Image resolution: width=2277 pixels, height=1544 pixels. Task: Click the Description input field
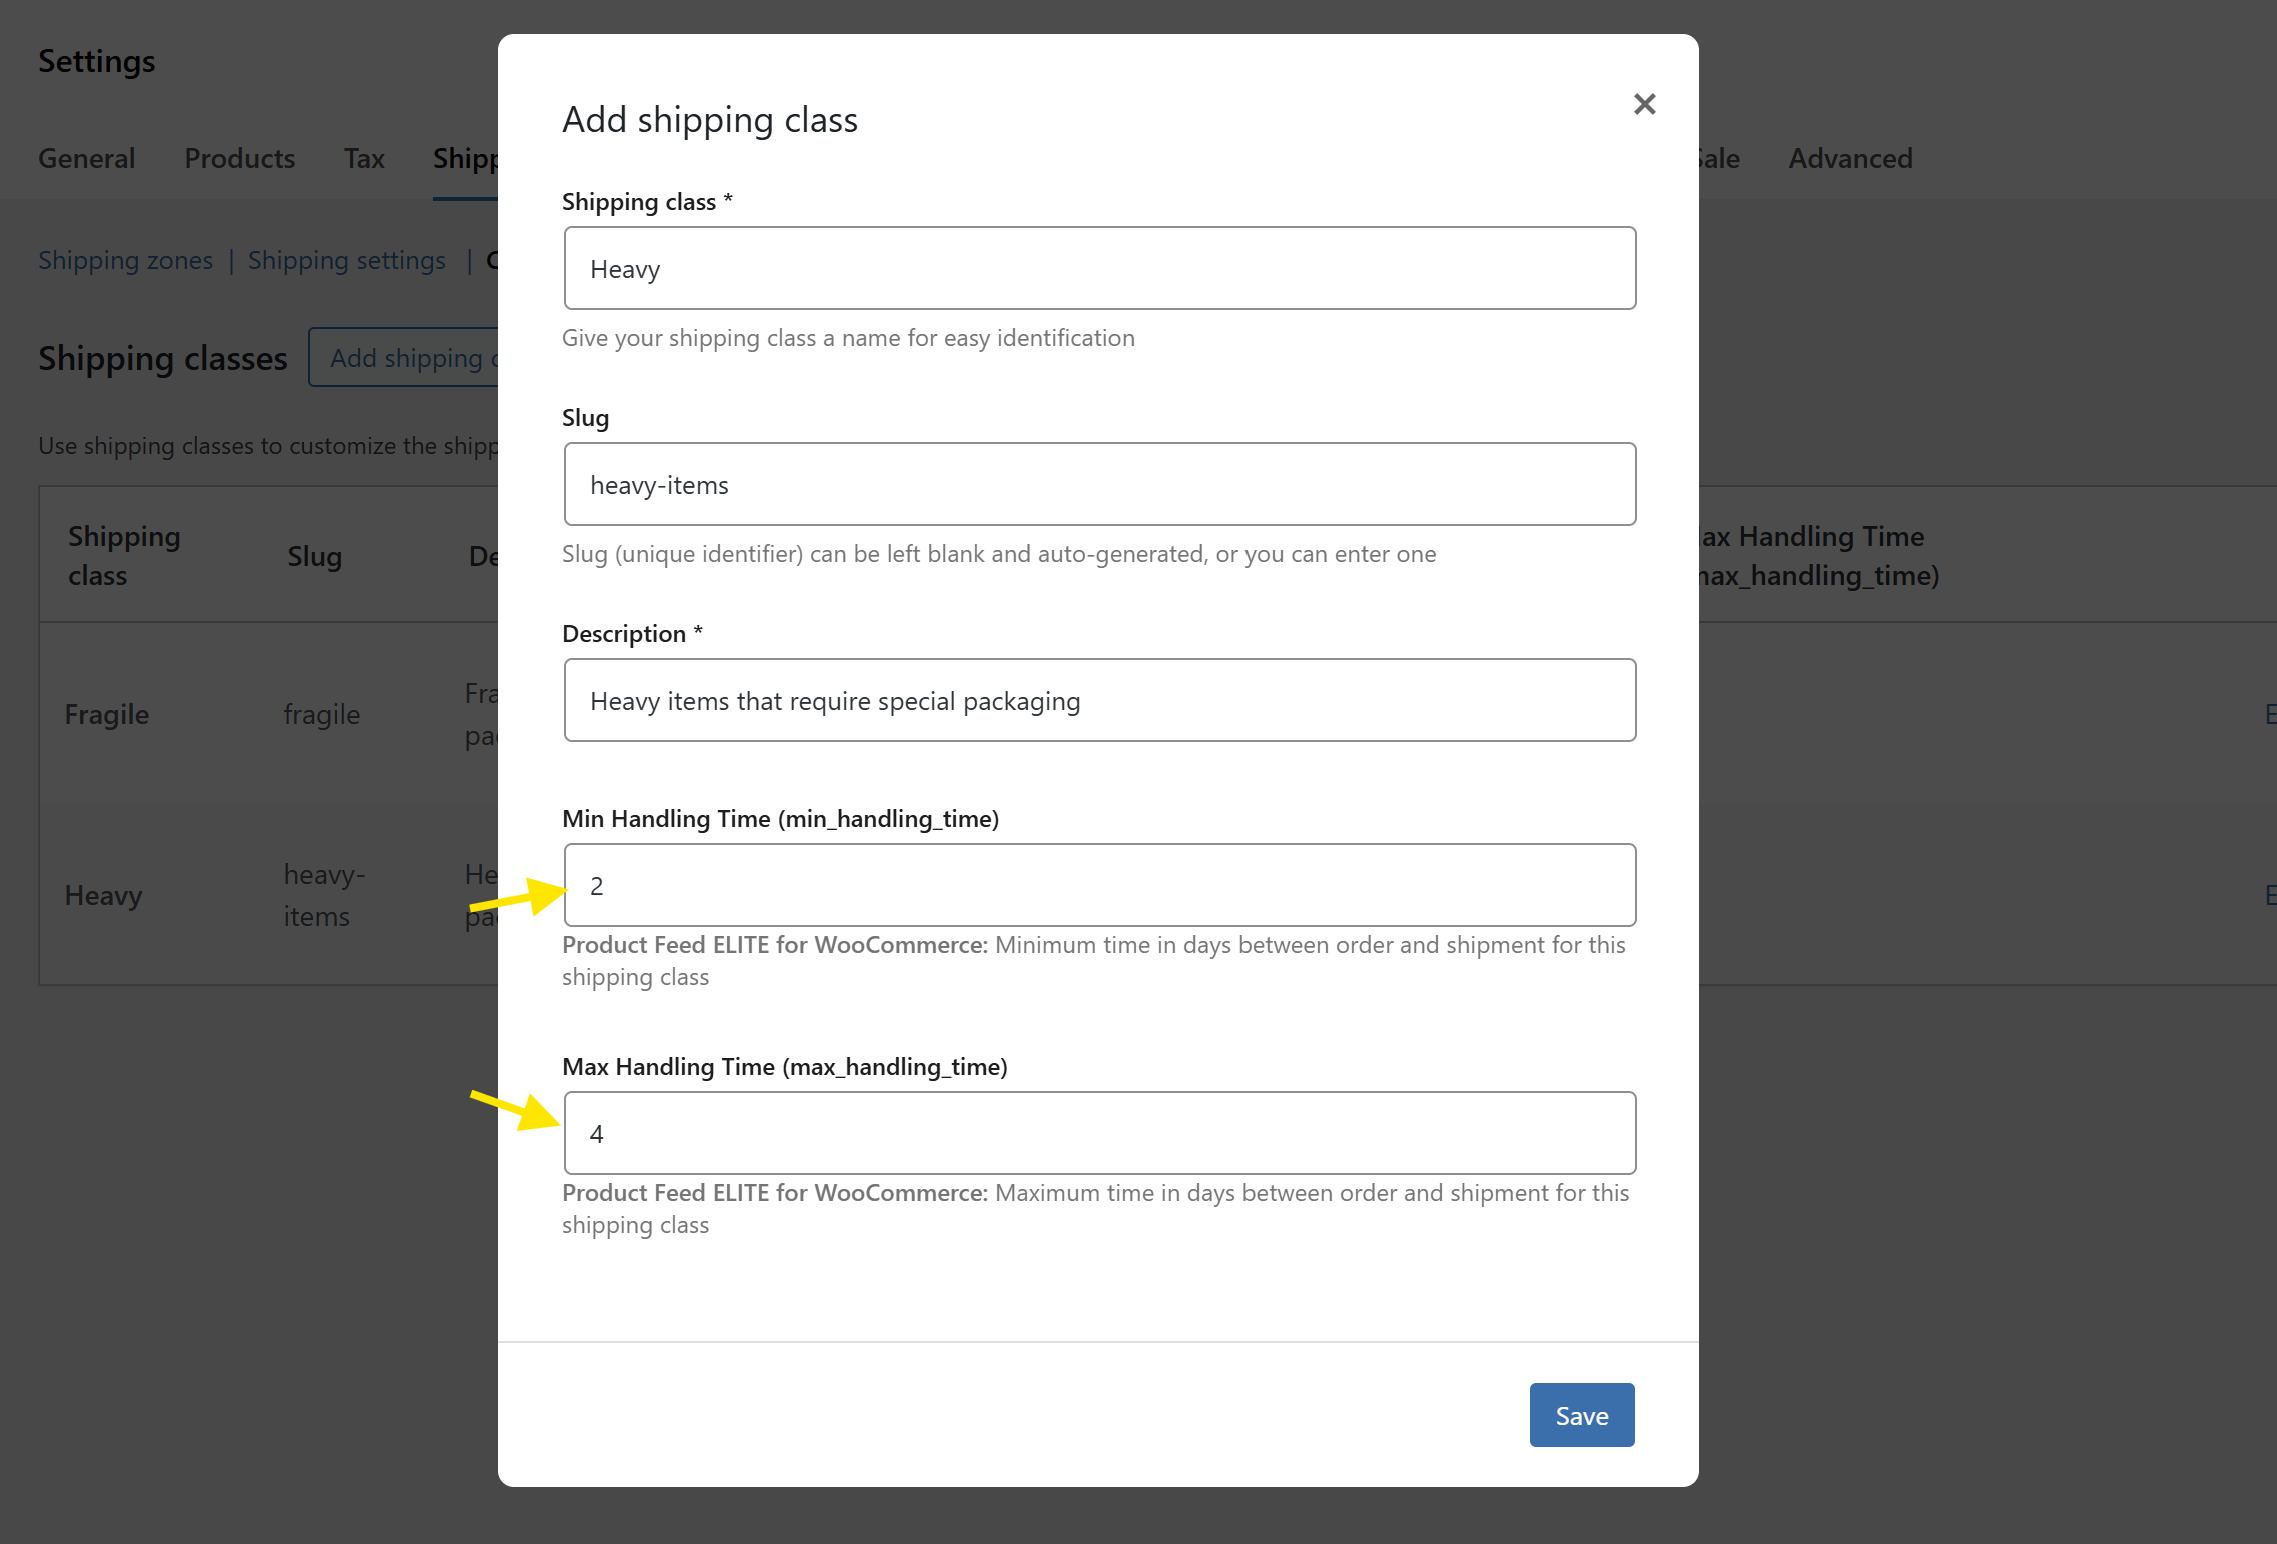1099,700
